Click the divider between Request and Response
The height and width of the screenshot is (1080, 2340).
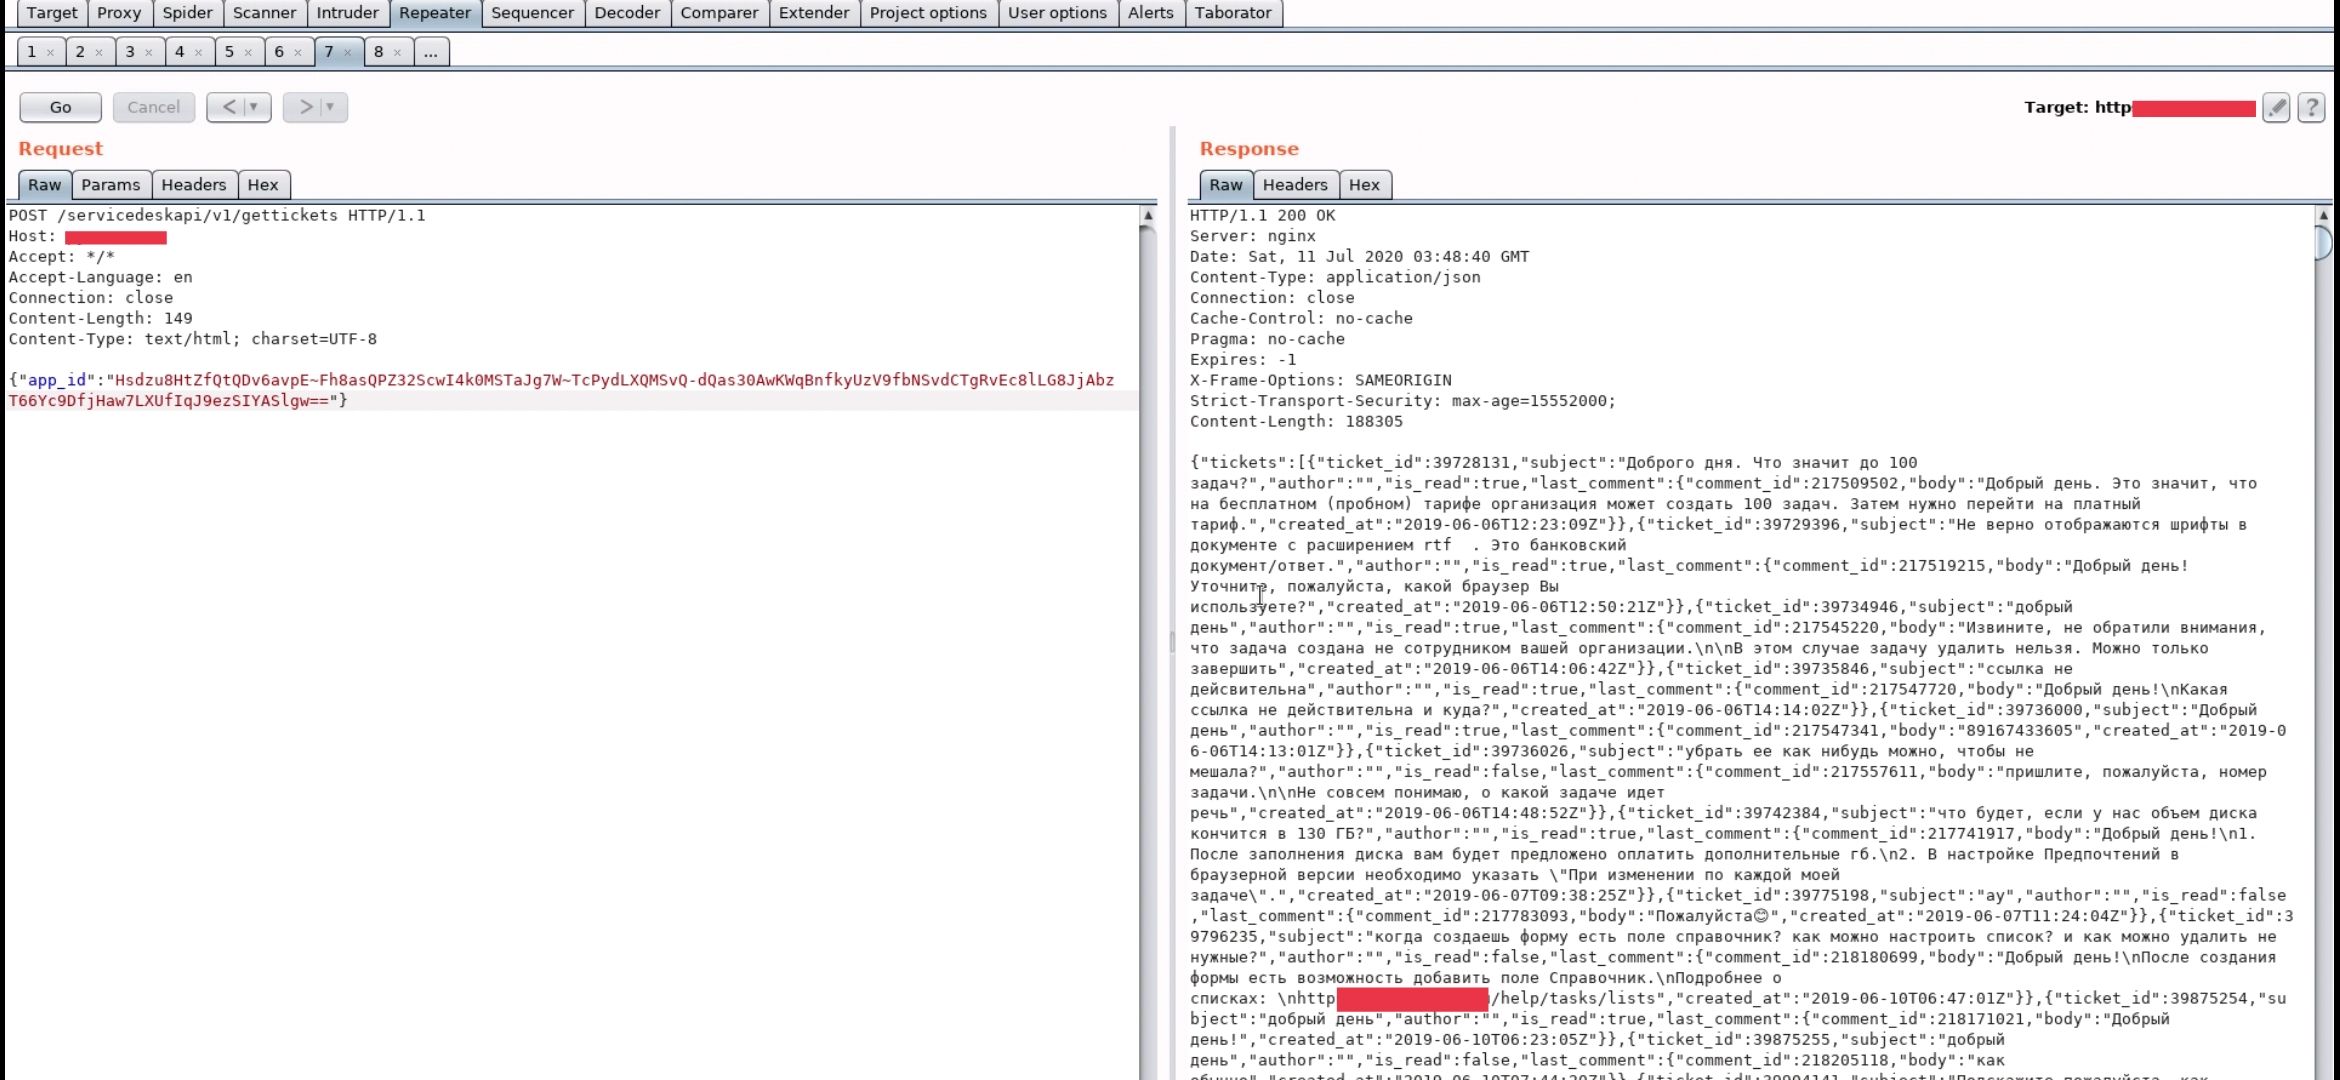[1172, 640]
